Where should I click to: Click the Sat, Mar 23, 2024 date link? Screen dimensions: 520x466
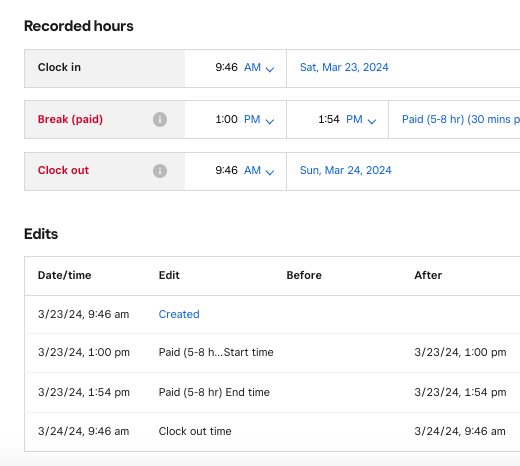(344, 68)
